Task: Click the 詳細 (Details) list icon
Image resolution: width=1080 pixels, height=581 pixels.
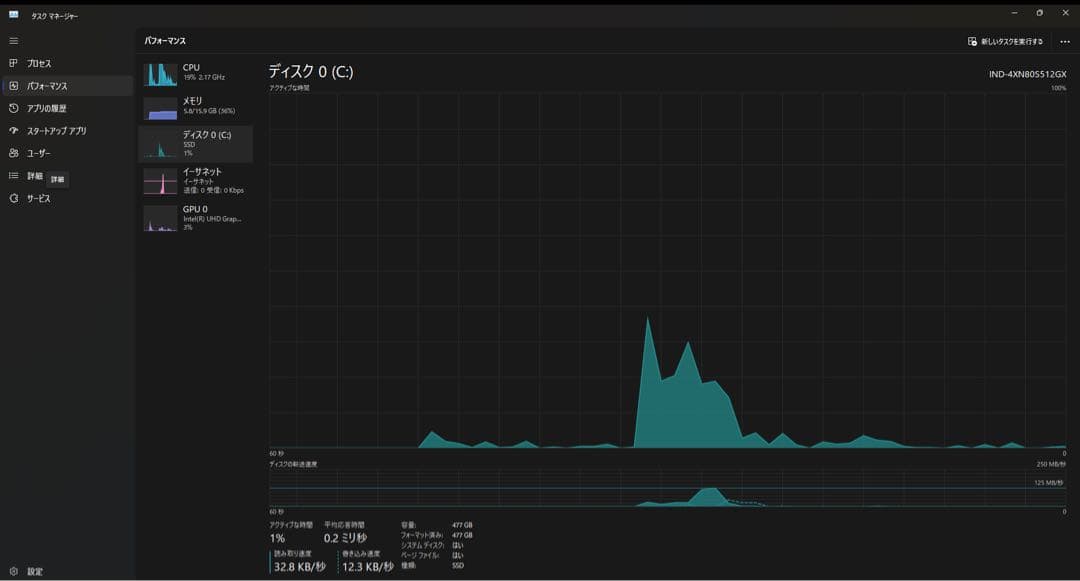Action: [14, 176]
